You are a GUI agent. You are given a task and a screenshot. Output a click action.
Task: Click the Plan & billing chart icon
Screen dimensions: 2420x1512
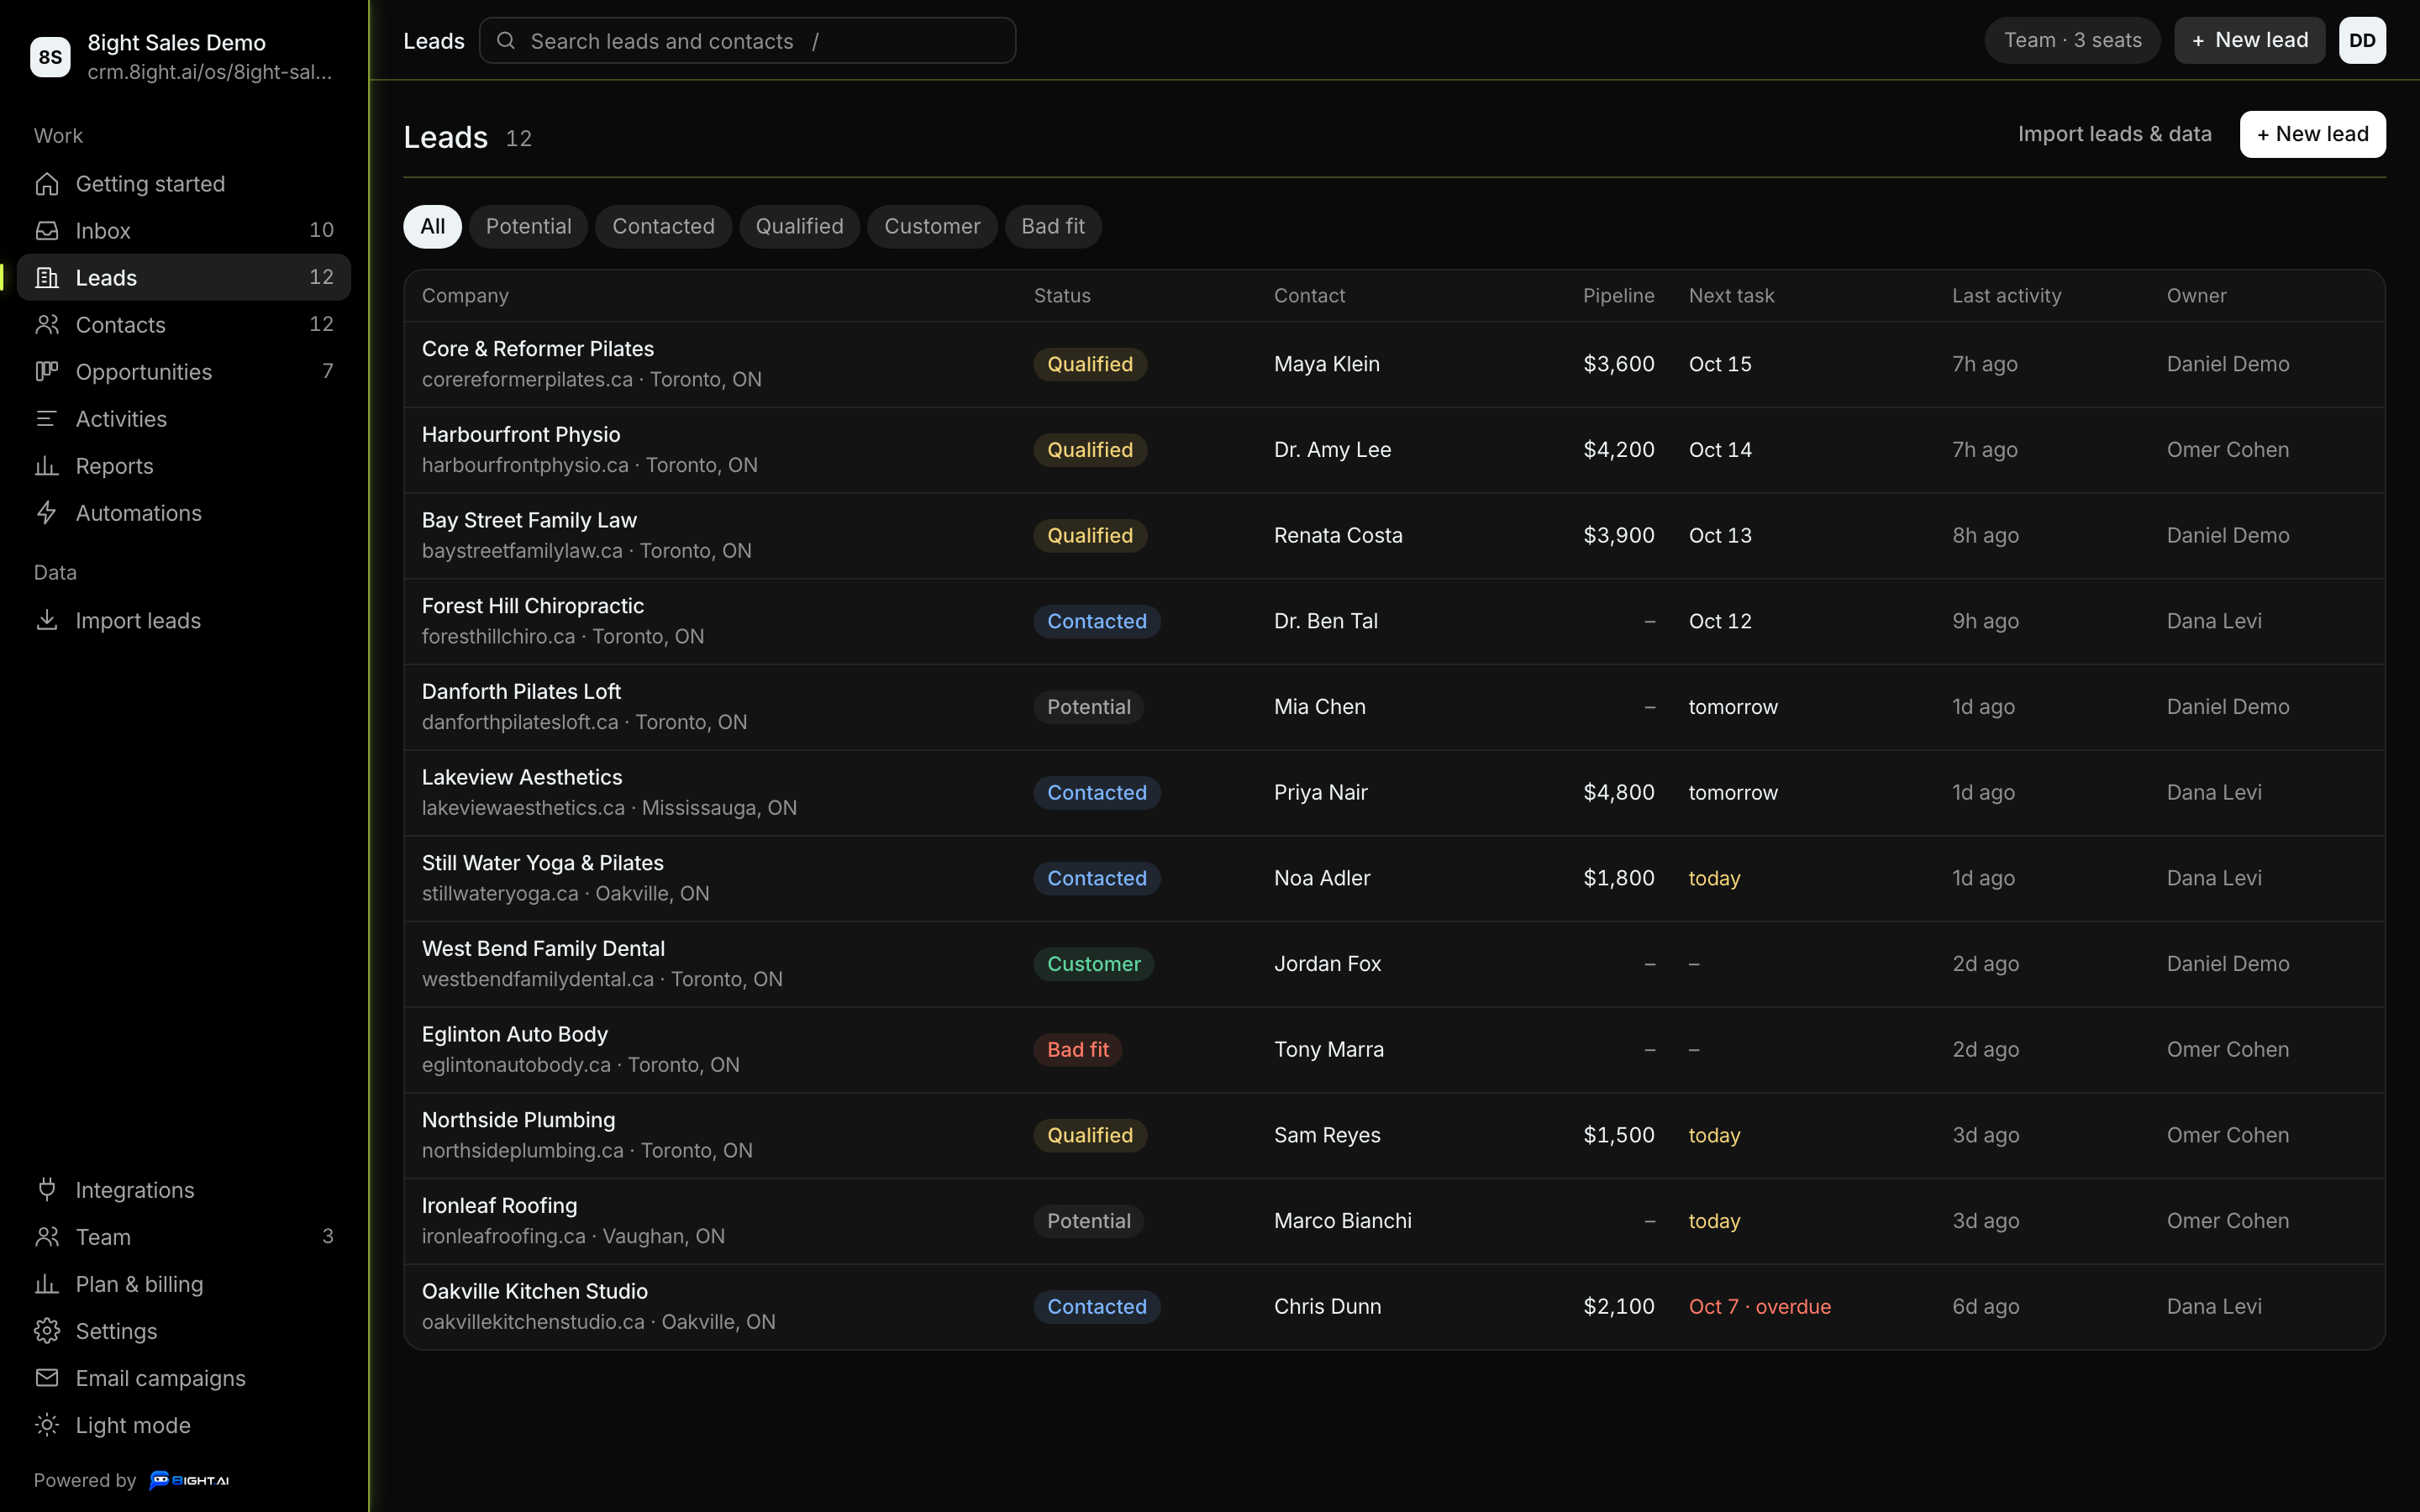(x=47, y=1284)
